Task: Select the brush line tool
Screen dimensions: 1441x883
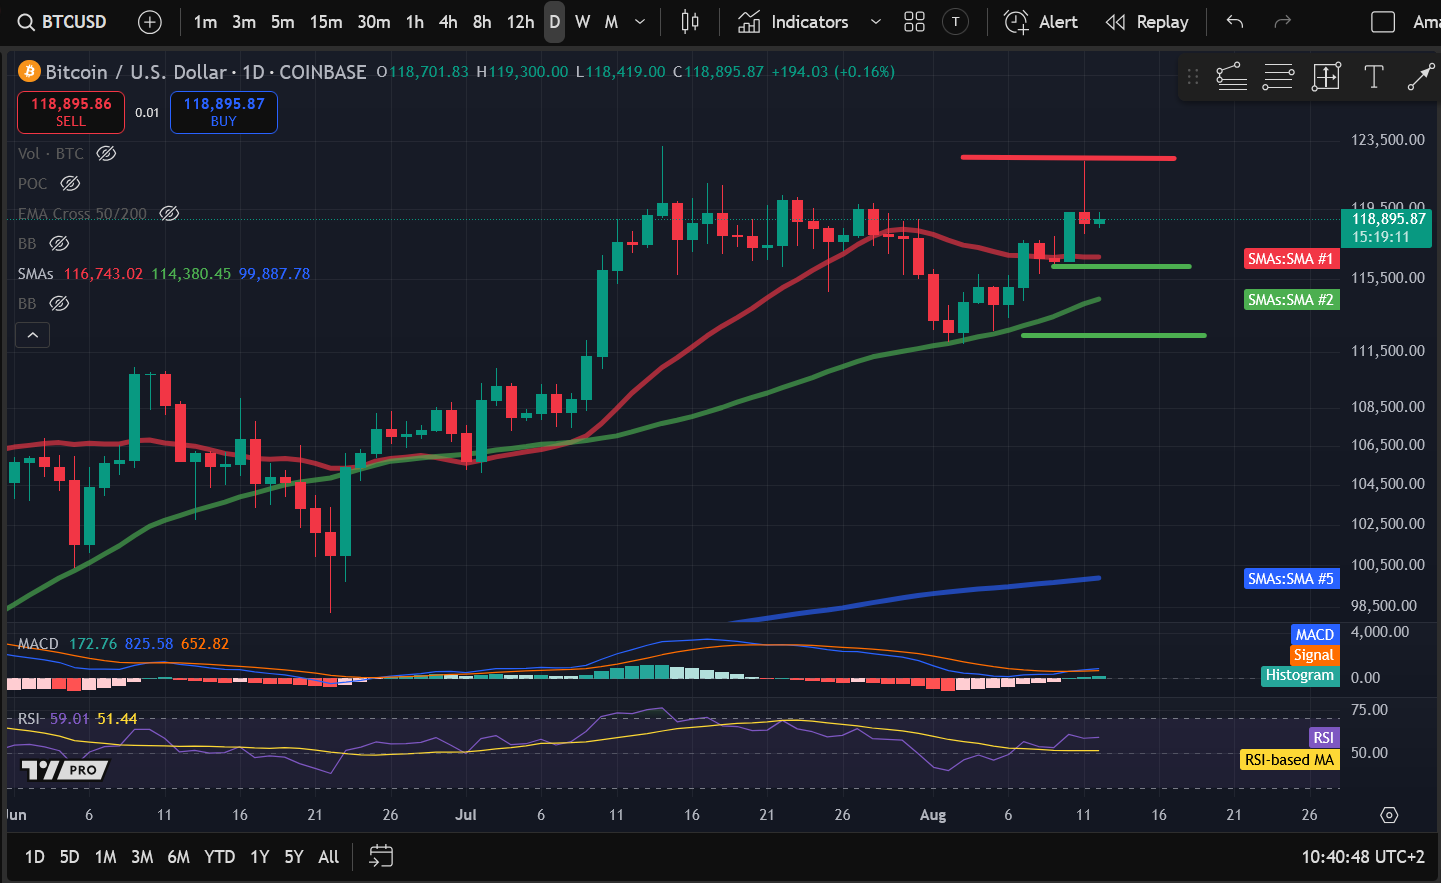Action: (x=1420, y=77)
